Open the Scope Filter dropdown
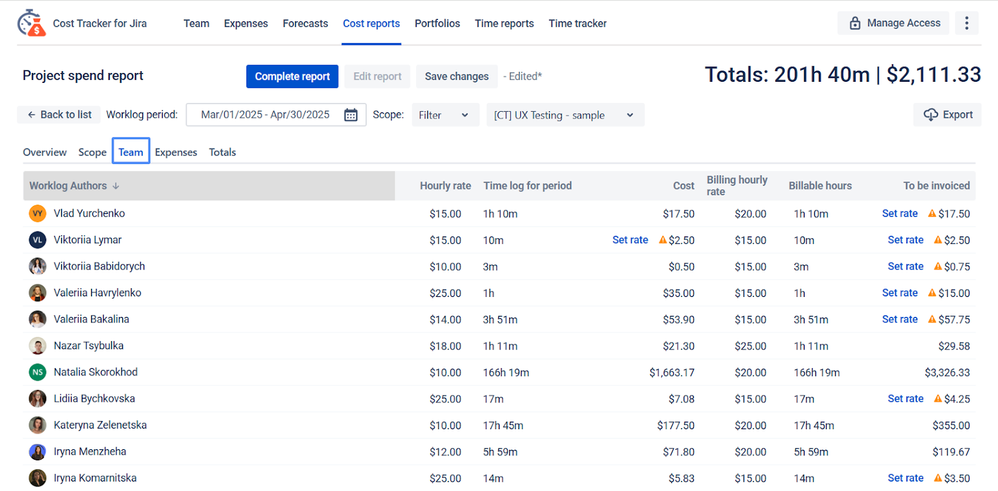The image size is (998, 491). (445, 115)
